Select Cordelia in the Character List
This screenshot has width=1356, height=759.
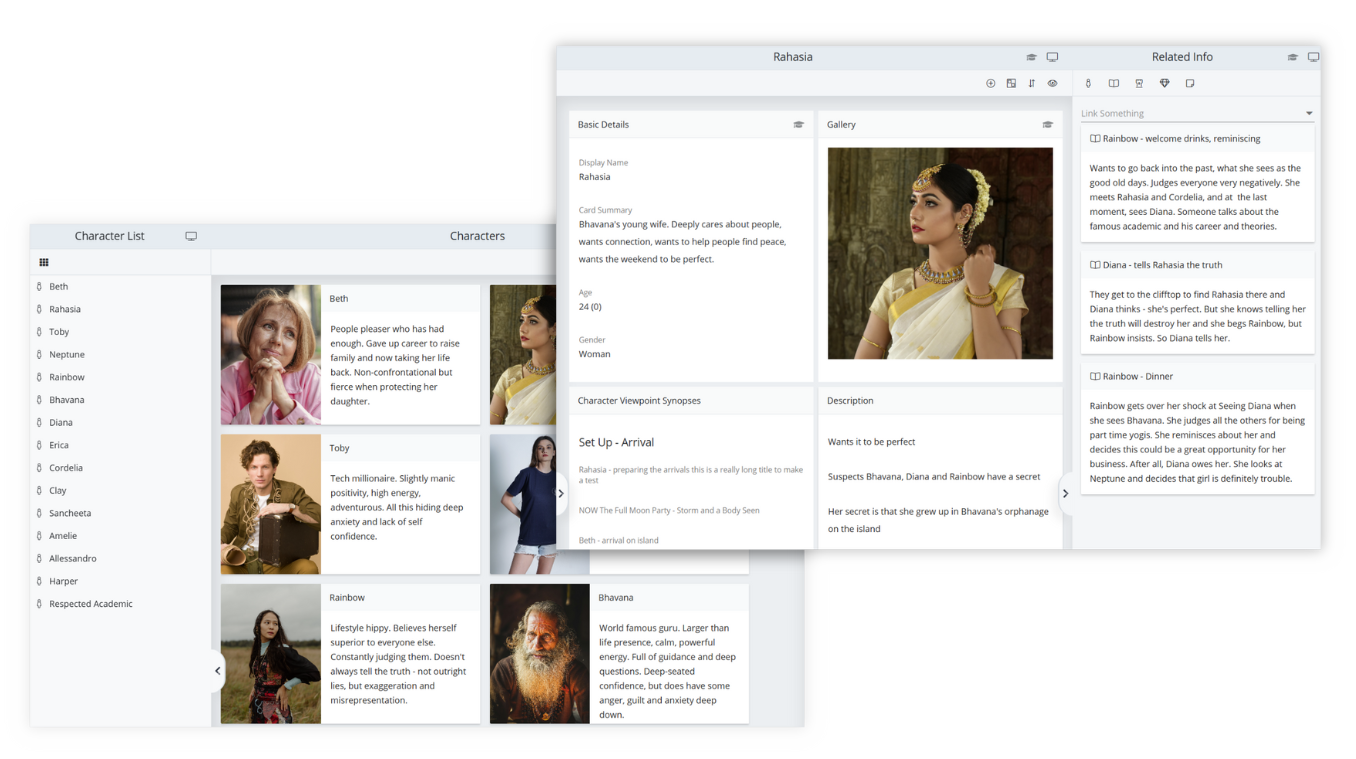click(x=66, y=468)
